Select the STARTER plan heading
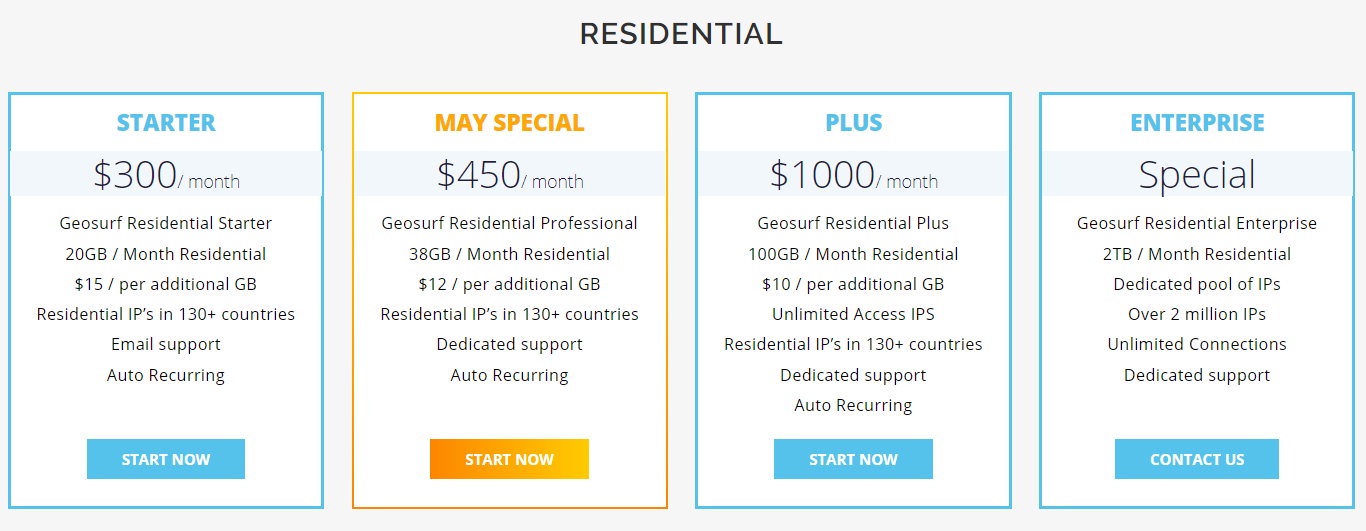Image resolution: width=1366 pixels, height=531 pixels. pyautogui.click(x=166, y=123)
